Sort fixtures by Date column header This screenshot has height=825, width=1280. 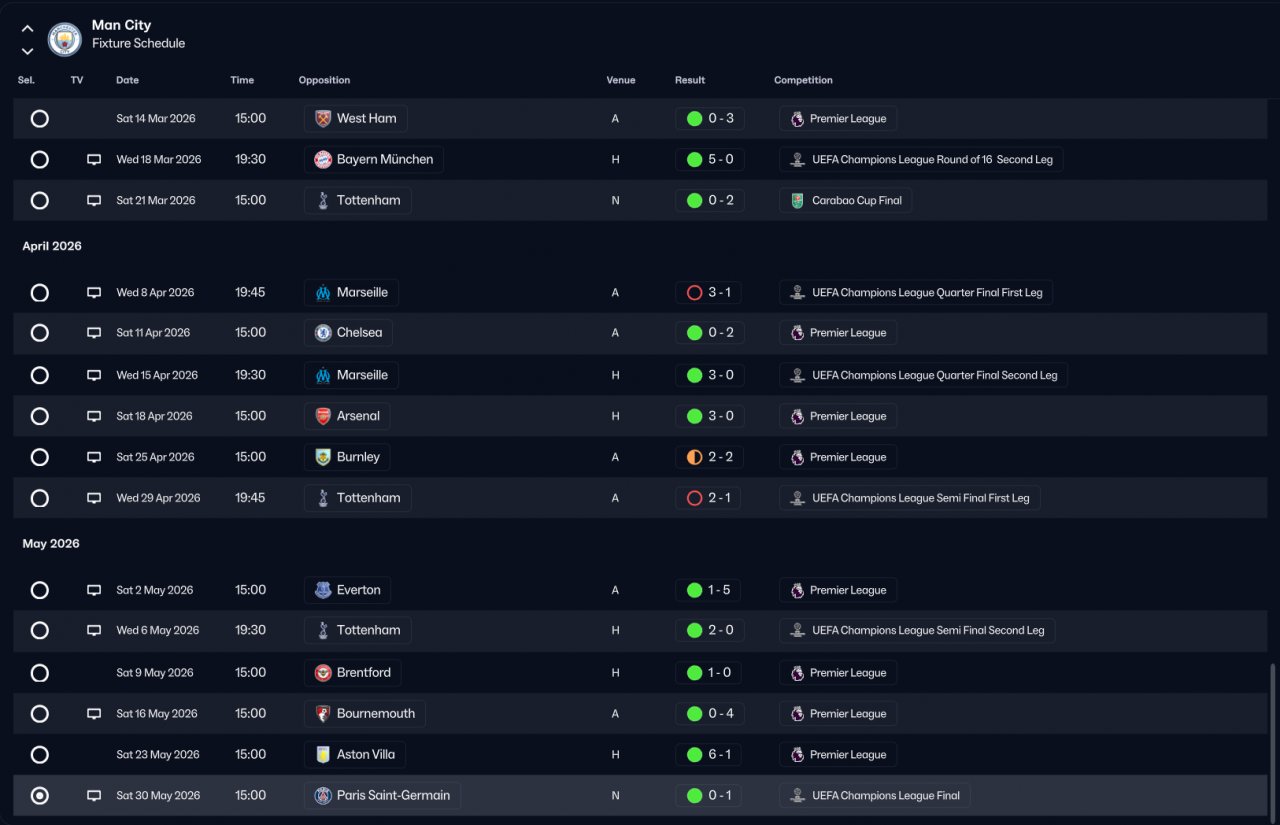tap(127, 80)
